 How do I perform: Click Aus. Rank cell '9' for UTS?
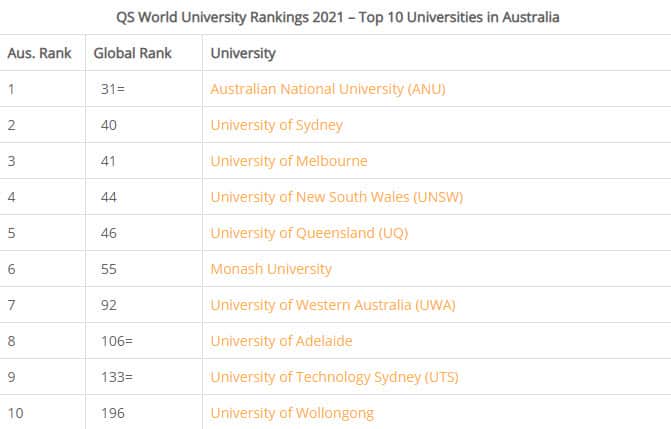pyautogui.click(x=12, y=377)
